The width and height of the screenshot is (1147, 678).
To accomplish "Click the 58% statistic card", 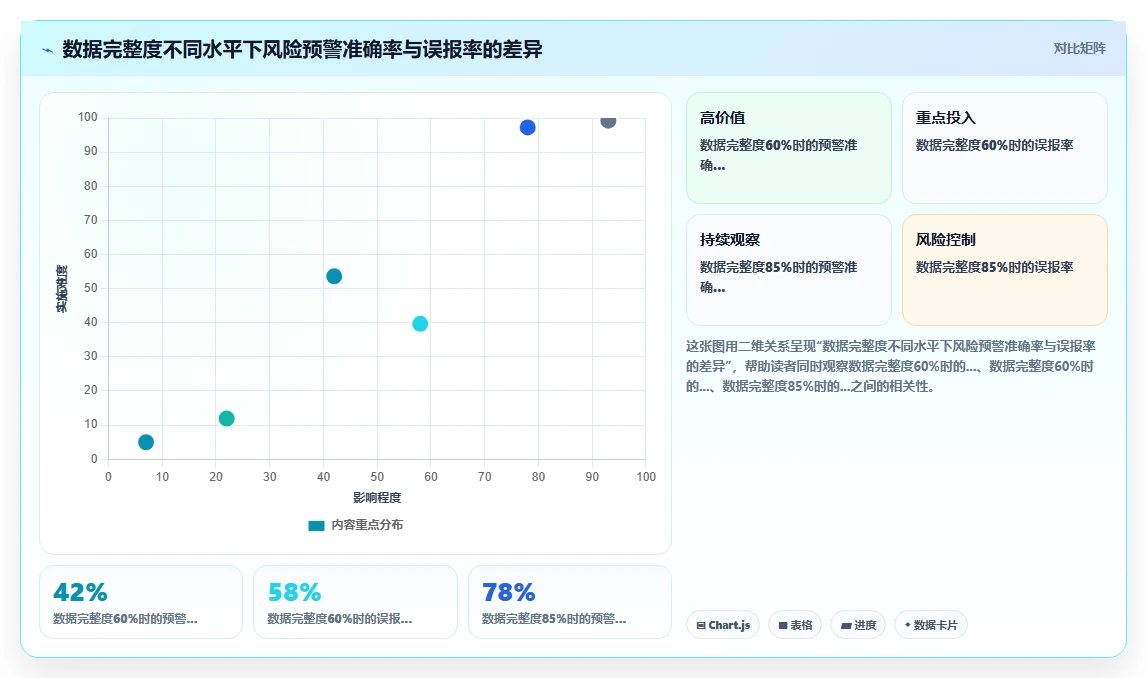I will coord(355,602).
